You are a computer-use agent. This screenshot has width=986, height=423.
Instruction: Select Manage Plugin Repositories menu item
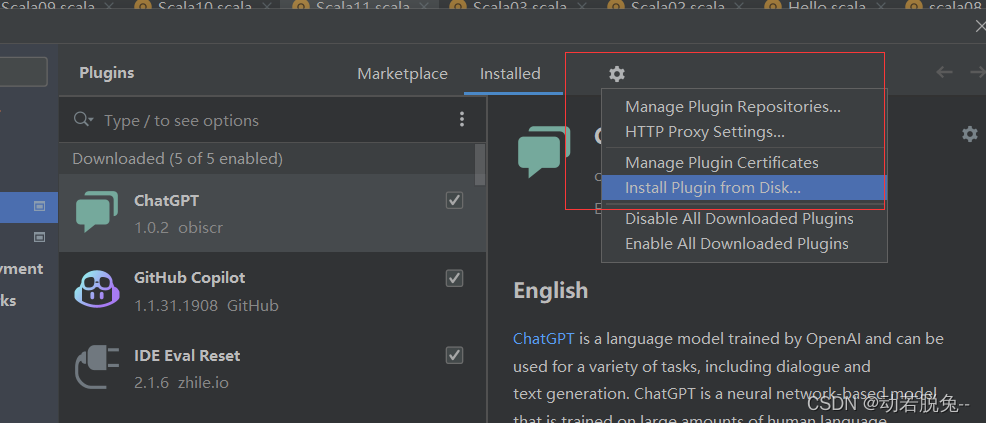pos(745,107)
